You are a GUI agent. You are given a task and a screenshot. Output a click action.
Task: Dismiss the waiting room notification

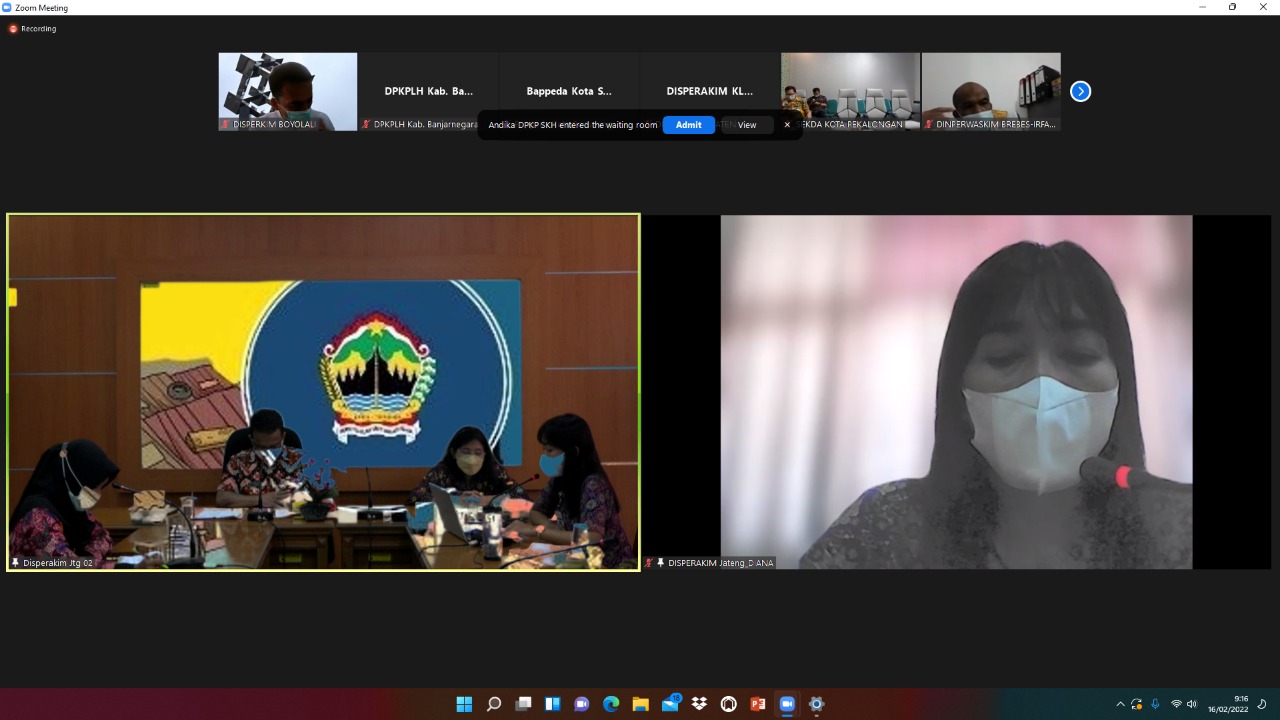(787, 125)
